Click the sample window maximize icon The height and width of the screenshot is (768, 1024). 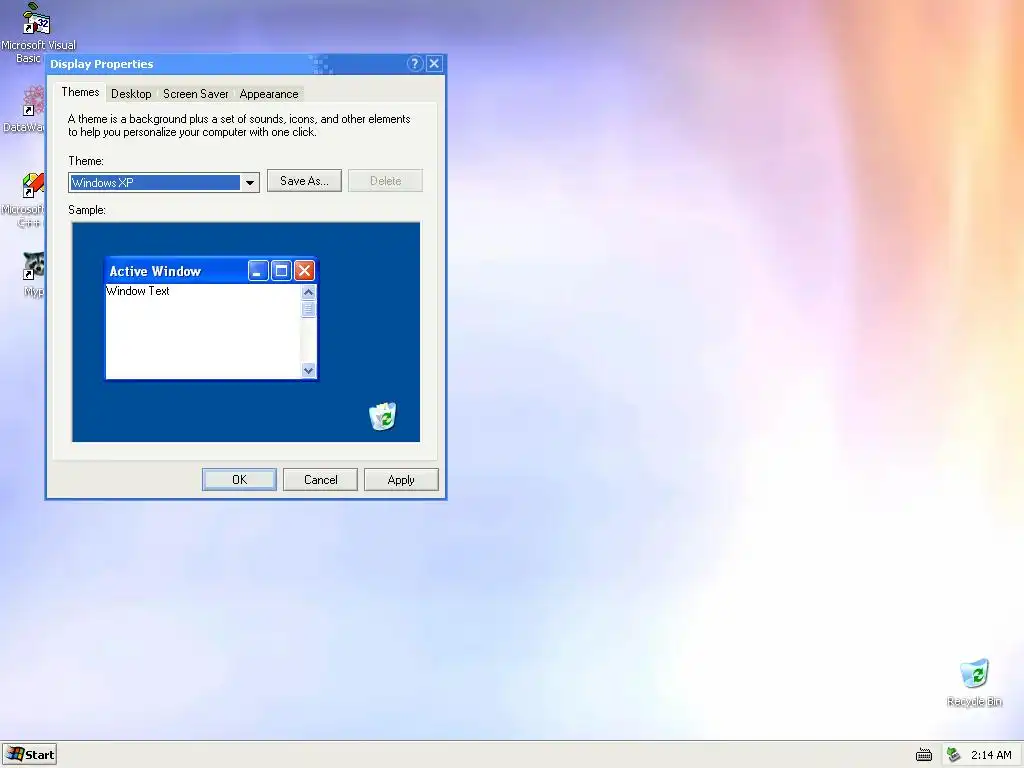(x=281, y=270)
